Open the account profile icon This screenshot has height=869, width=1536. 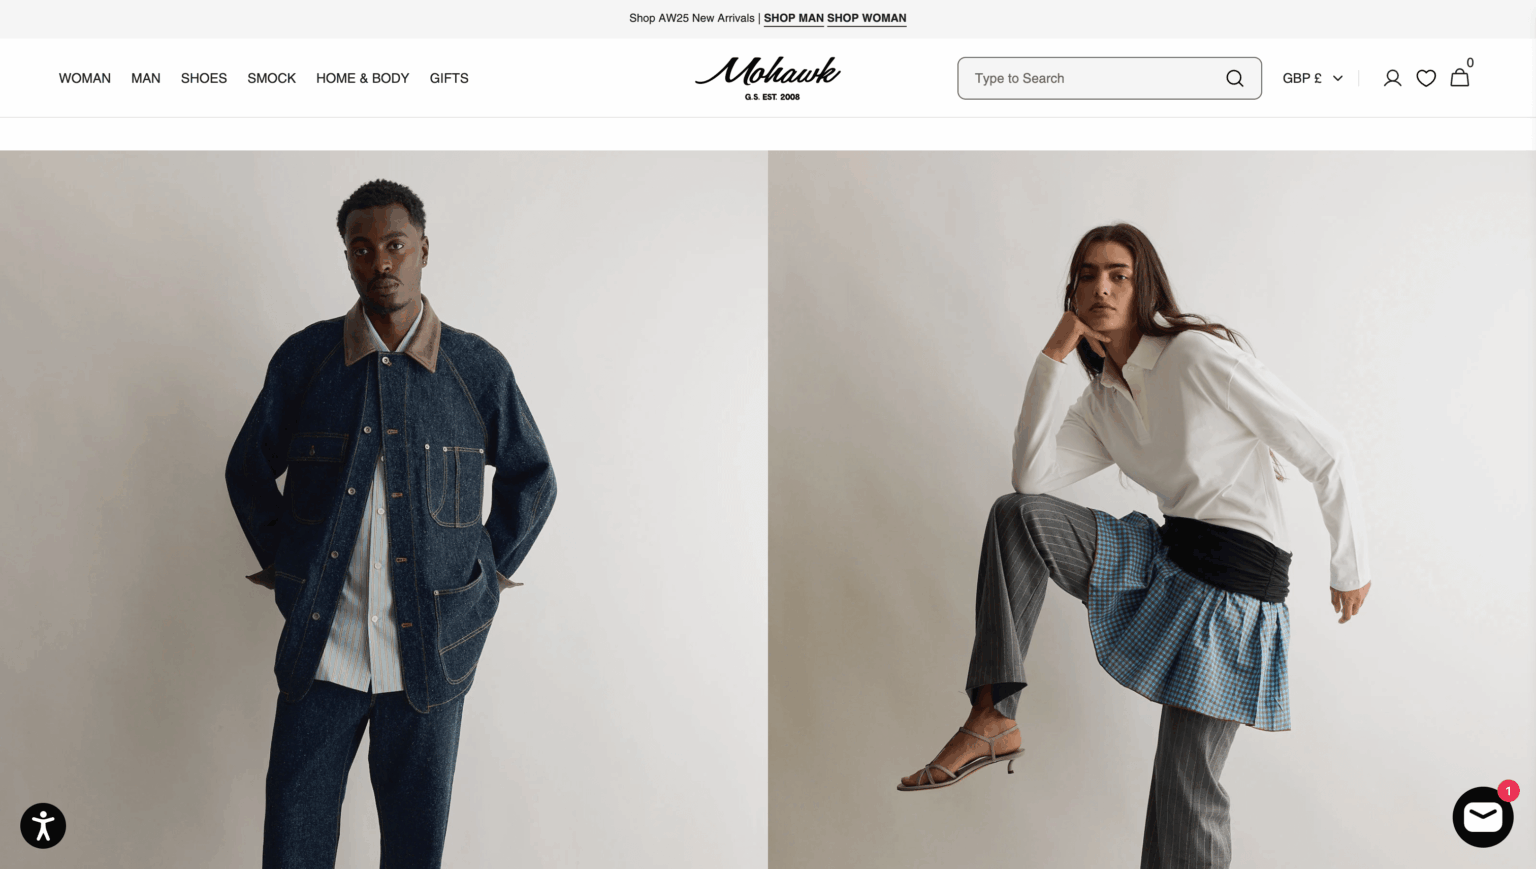(1392, 78)
